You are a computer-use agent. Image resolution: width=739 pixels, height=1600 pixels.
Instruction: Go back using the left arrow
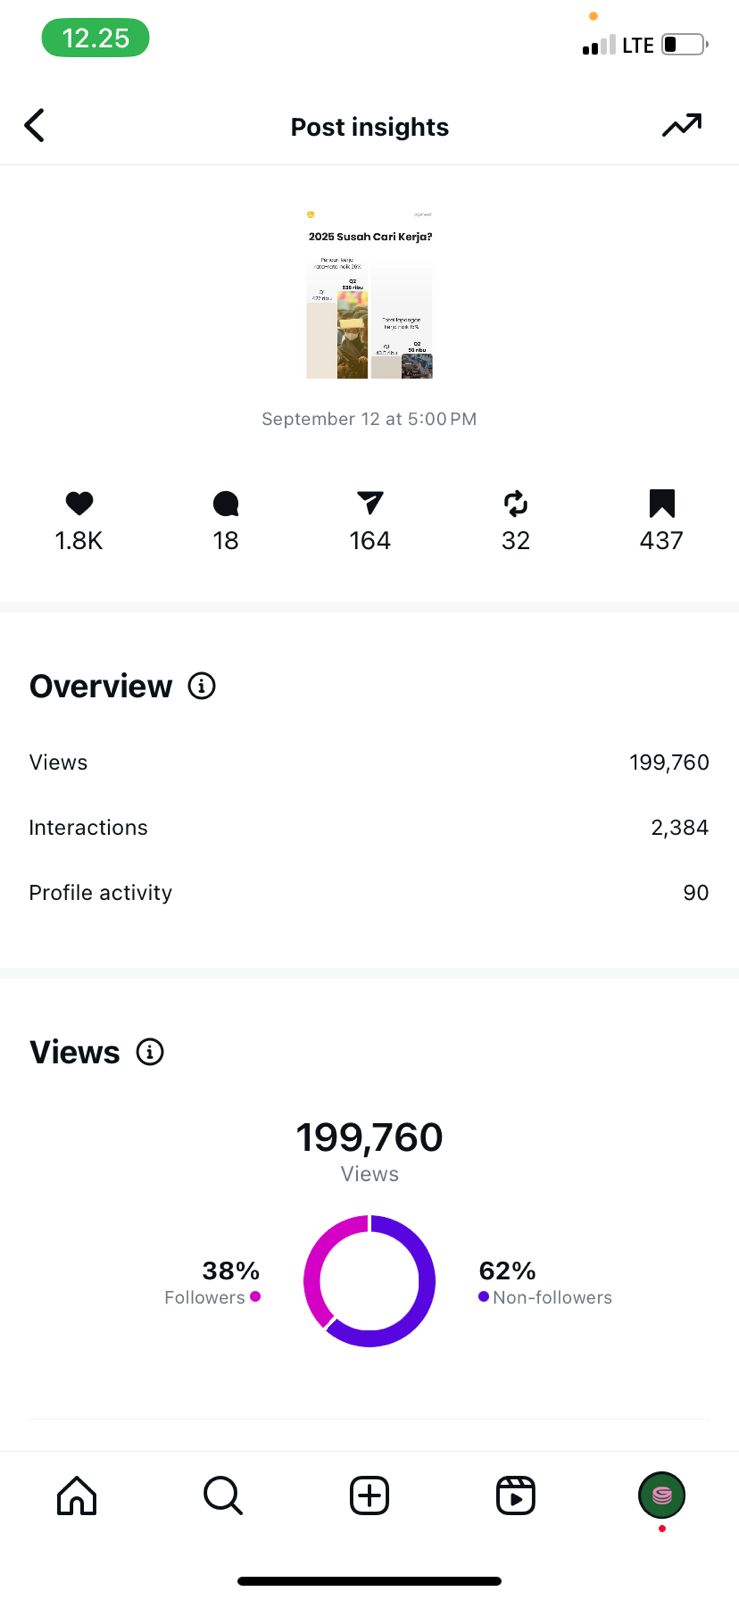tap(35, 126)
